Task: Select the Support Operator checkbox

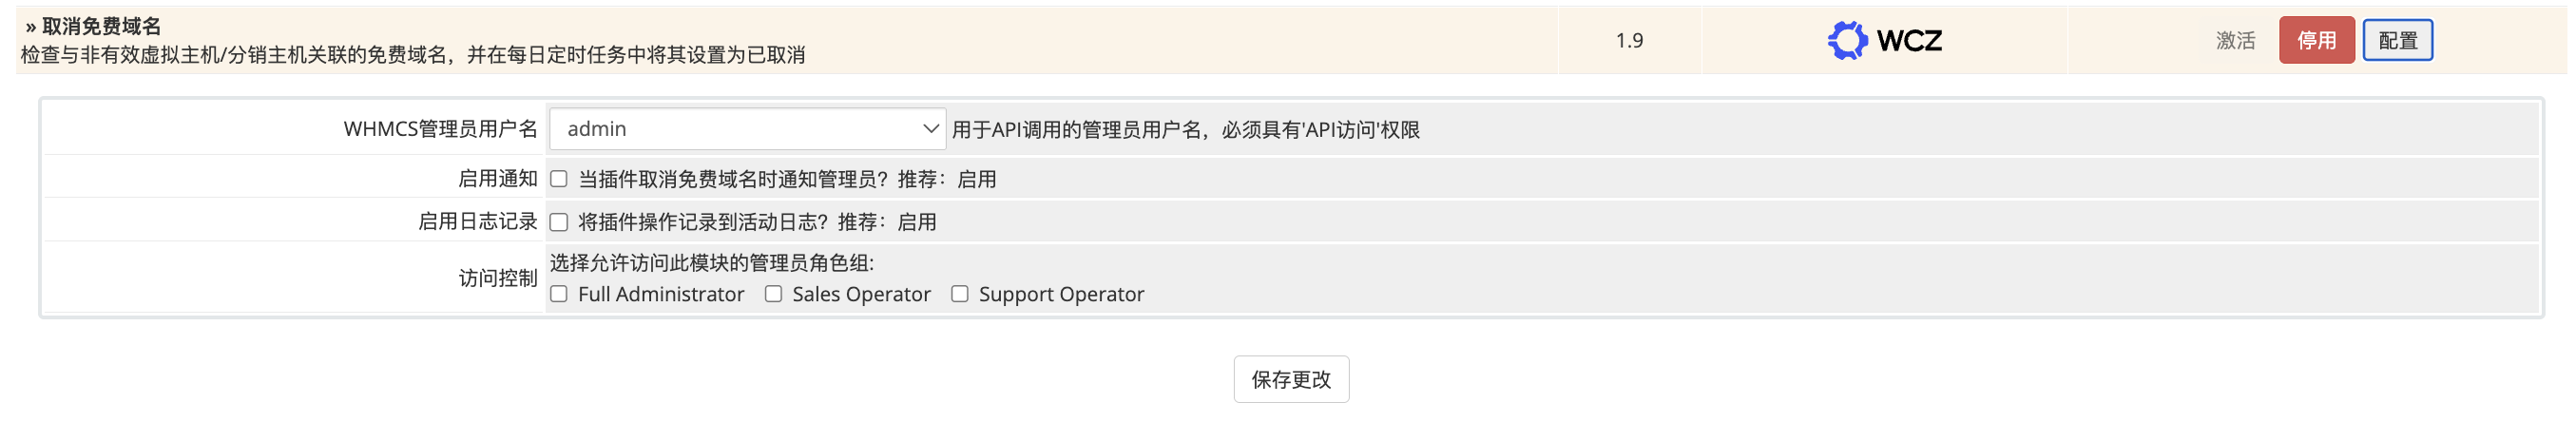Action: [959, 294]
